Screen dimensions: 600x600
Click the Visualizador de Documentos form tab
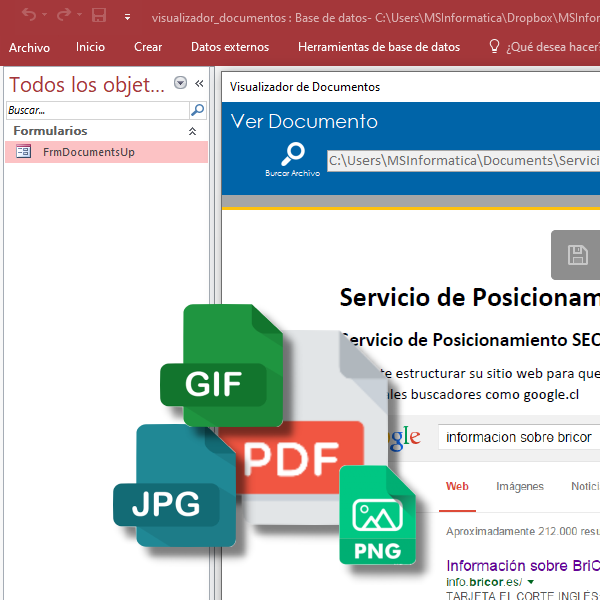(x=305, y=87)
